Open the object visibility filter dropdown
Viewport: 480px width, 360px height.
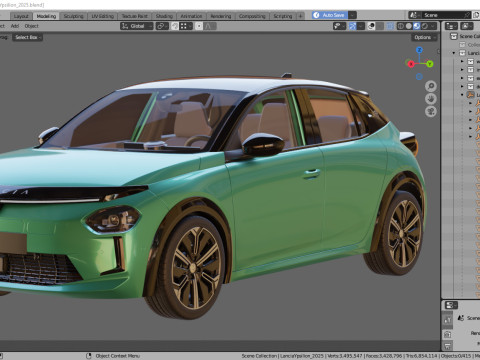(339, 26)
